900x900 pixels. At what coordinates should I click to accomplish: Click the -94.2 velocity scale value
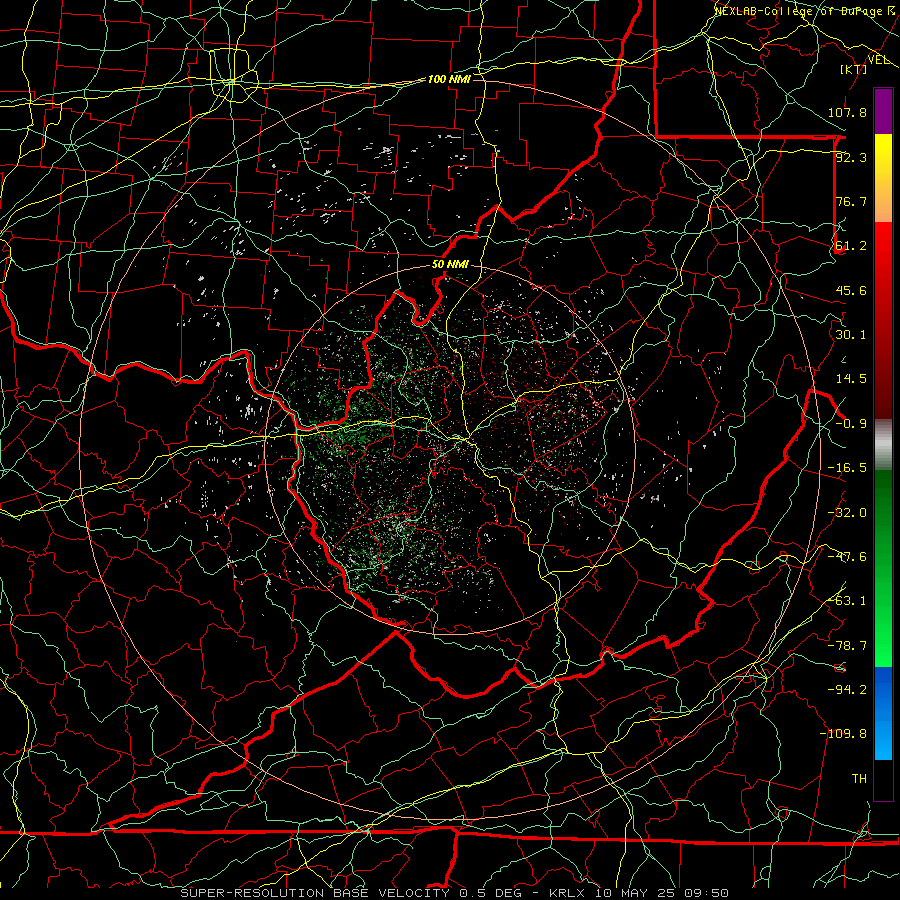pos(847,689)
